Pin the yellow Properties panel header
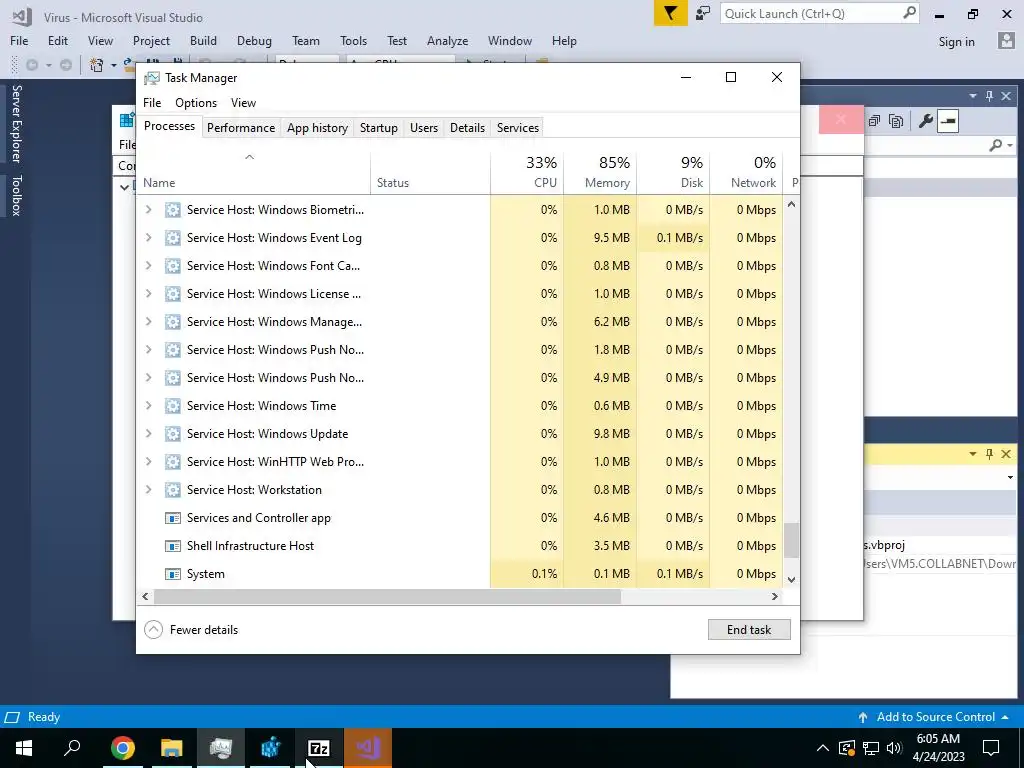1024x768 pixels. coord(989,454)
